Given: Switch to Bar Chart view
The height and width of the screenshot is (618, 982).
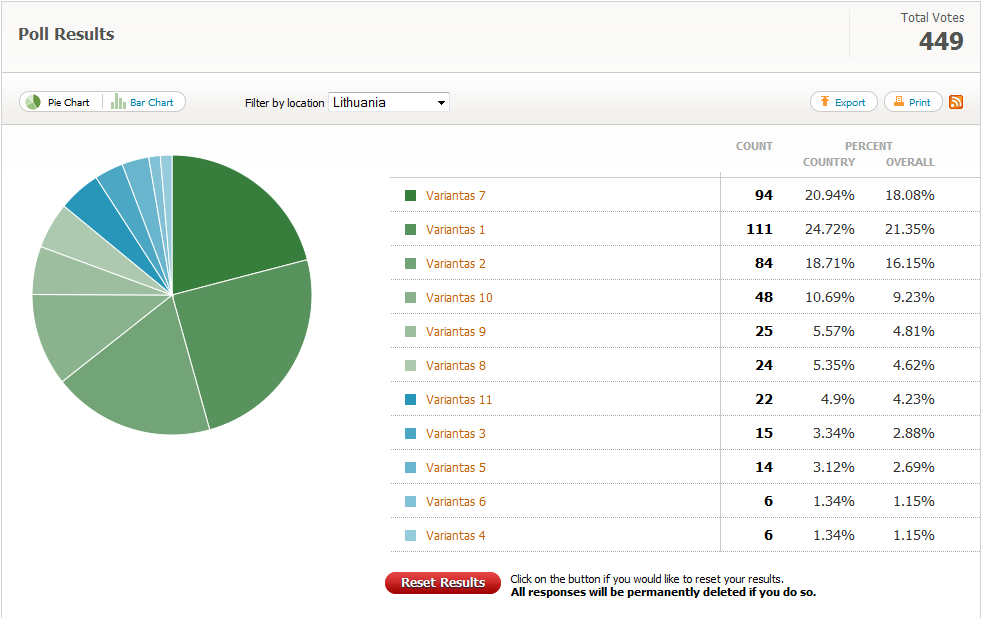Looking at the screenshot, I should (x=144, y=102).
